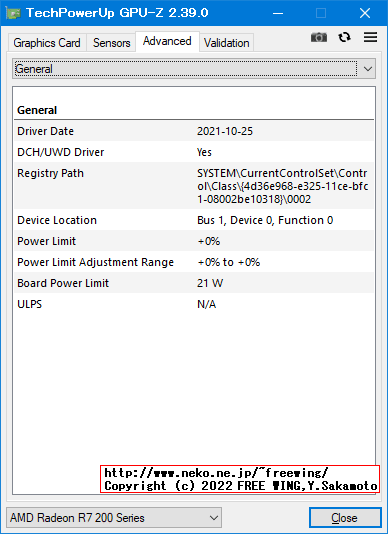Select the Driver Date label

tap(45, 131)
